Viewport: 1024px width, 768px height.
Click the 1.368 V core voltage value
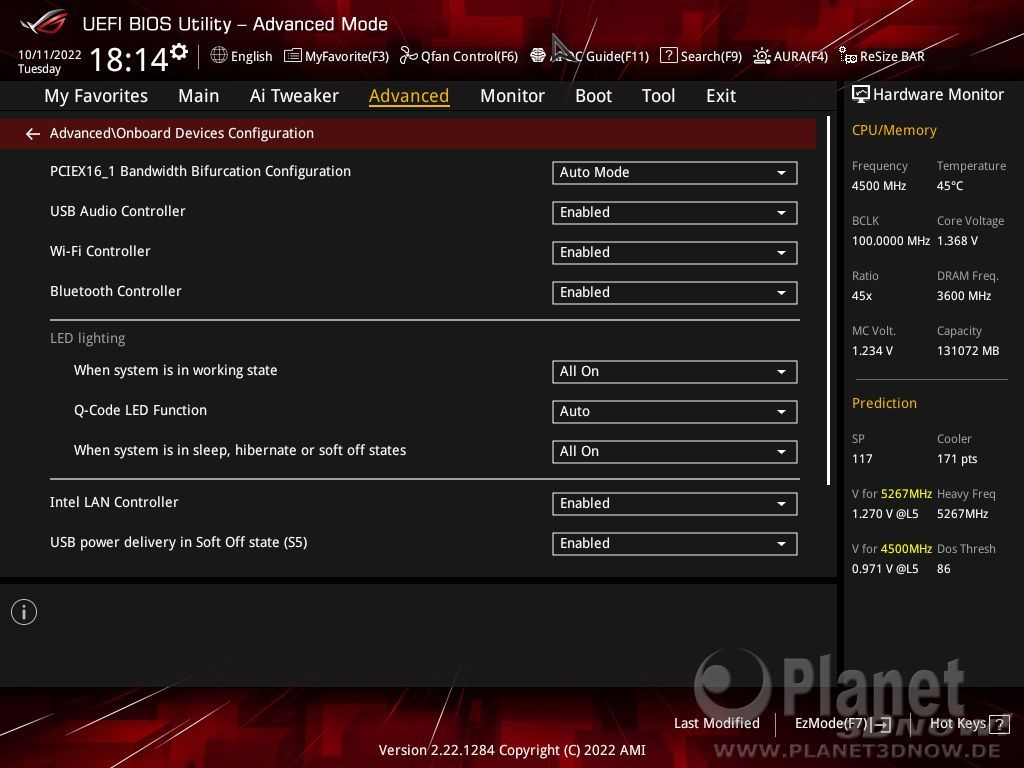tap(957, 241)
